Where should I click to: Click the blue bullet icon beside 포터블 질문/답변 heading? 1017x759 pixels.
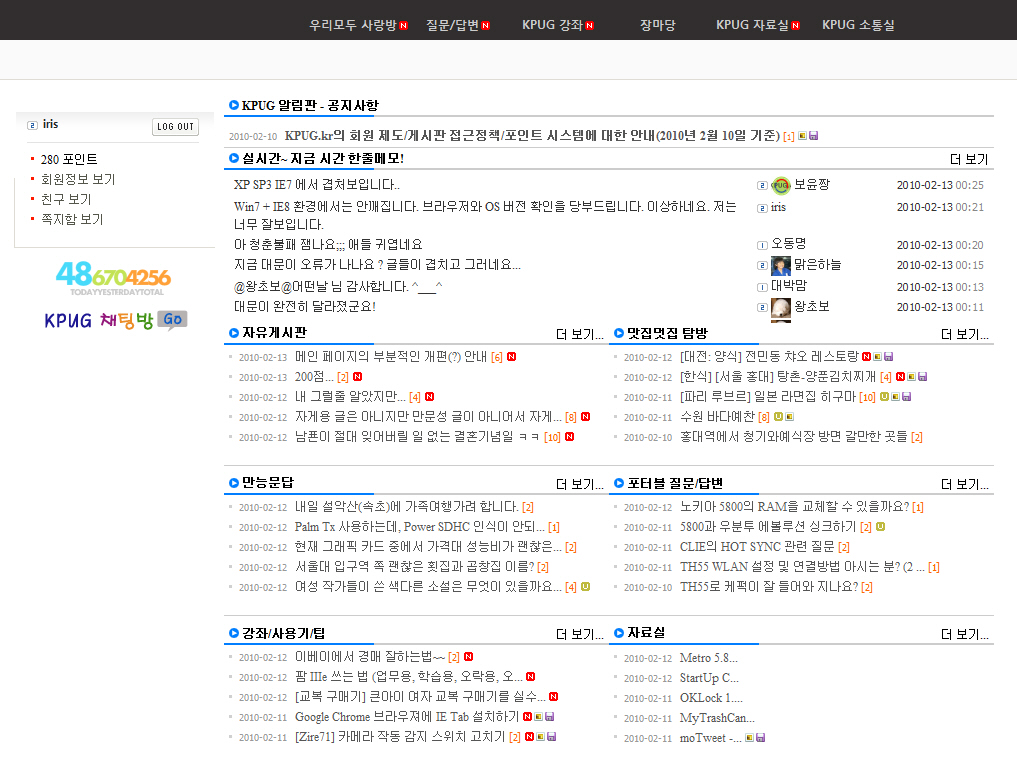coord(619,483)
